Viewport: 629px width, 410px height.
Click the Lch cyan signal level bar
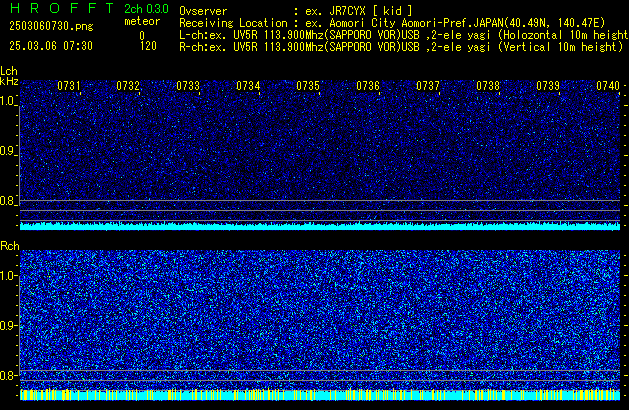(320, 226)
